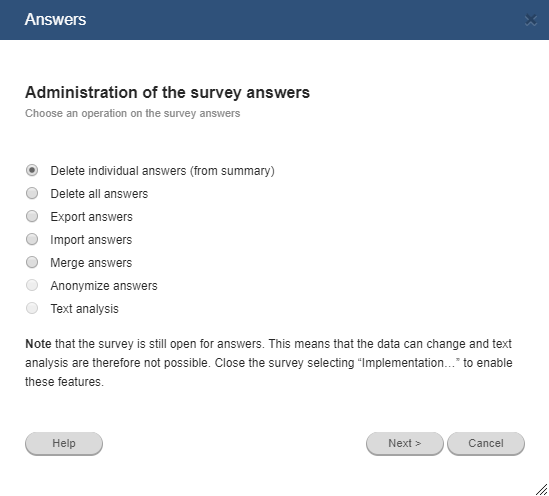
Task: Close the Answers dialog with the X icon
Action: (x=531, y=20)
